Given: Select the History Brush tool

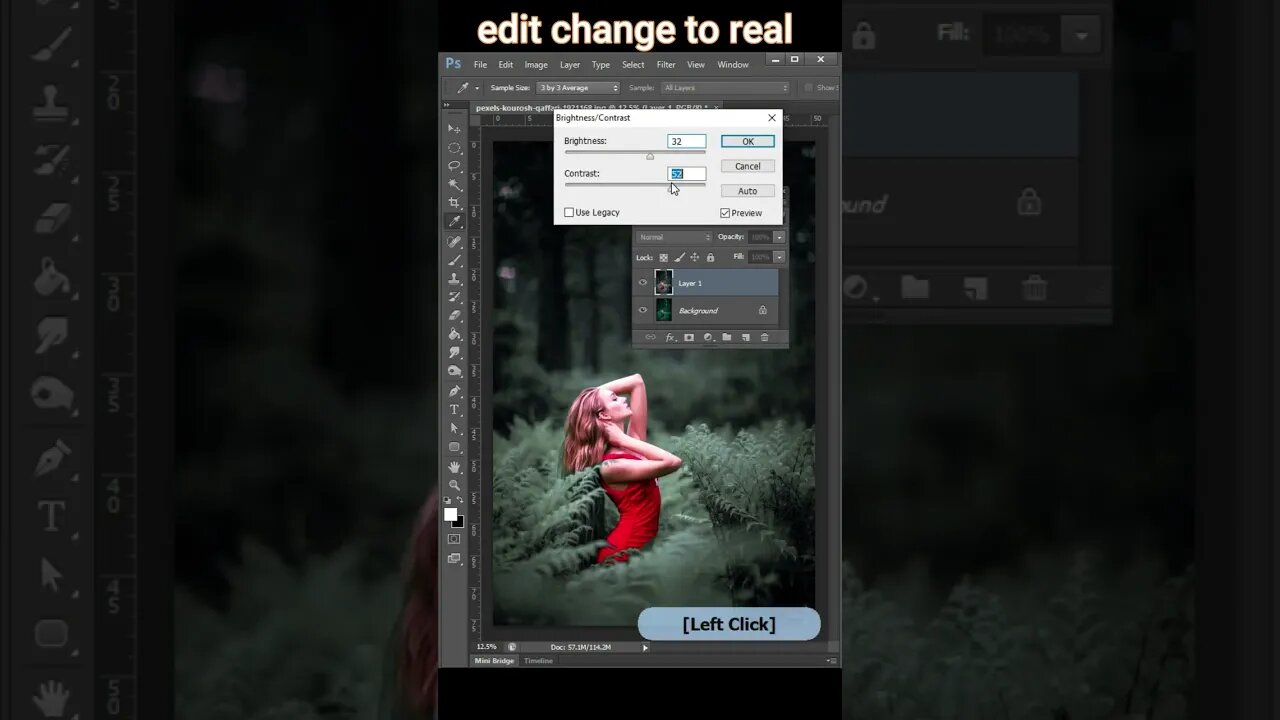Looking at the screenshot, I should click(454, 297).
